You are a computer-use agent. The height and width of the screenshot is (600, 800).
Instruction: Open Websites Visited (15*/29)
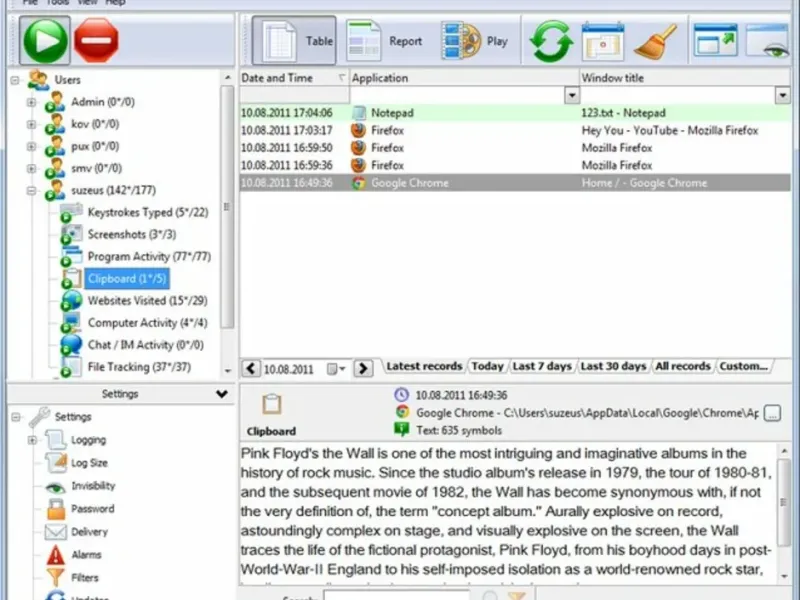point(147,301)
